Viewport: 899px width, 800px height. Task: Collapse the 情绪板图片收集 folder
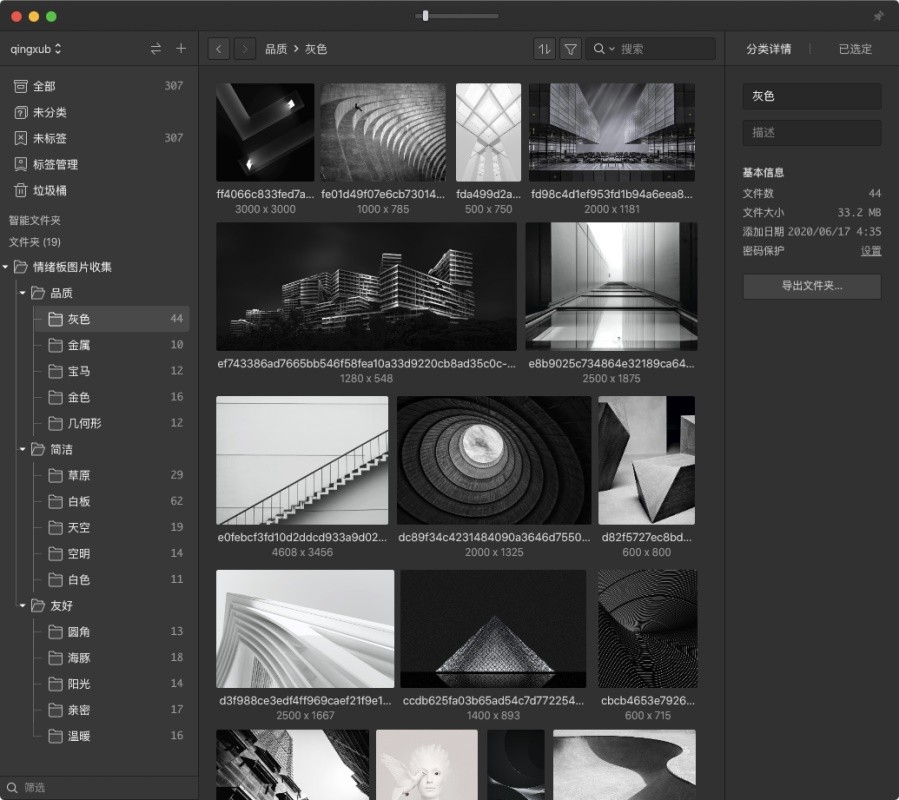point(7,267)
